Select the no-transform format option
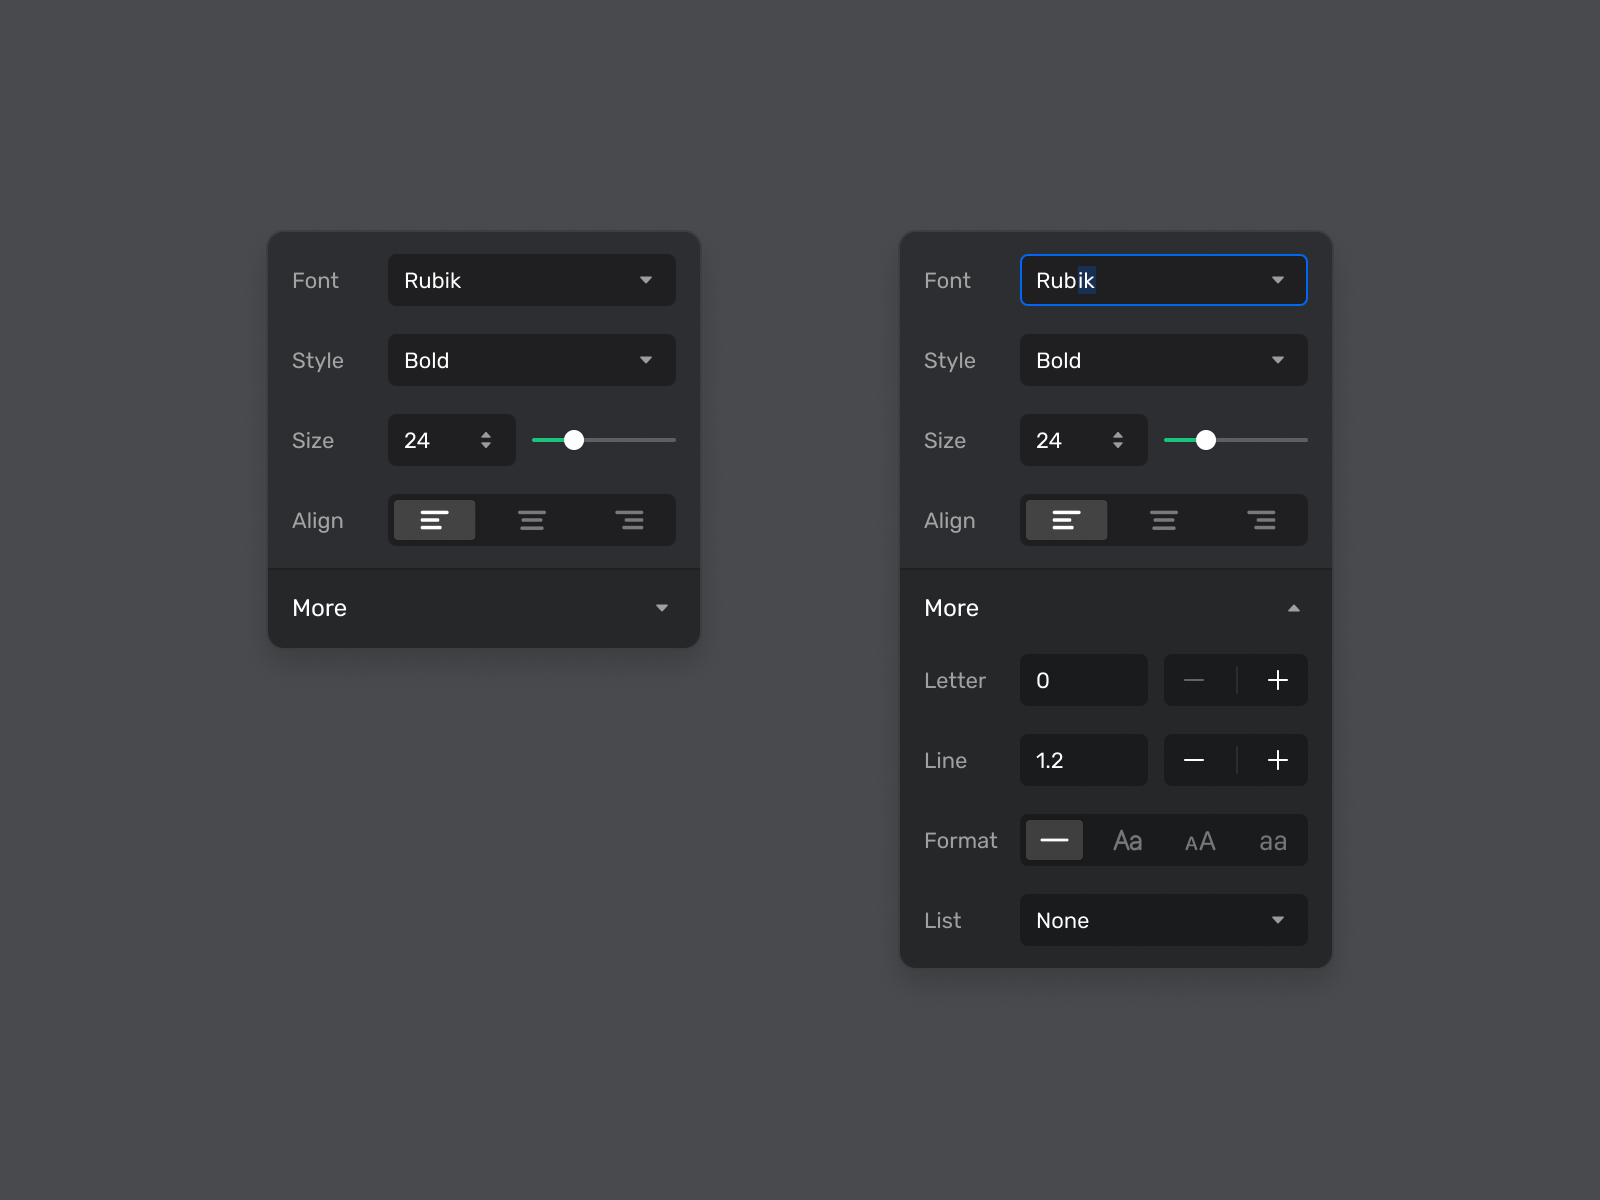The height and width of the screenshot is (1200, 1600). click(1053, 840)
